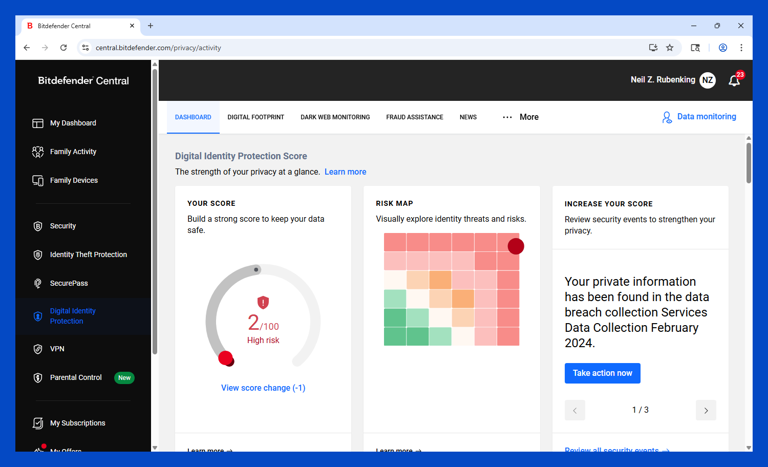
Task: Open the My Subscriptions icon
Action: point(38,423)
